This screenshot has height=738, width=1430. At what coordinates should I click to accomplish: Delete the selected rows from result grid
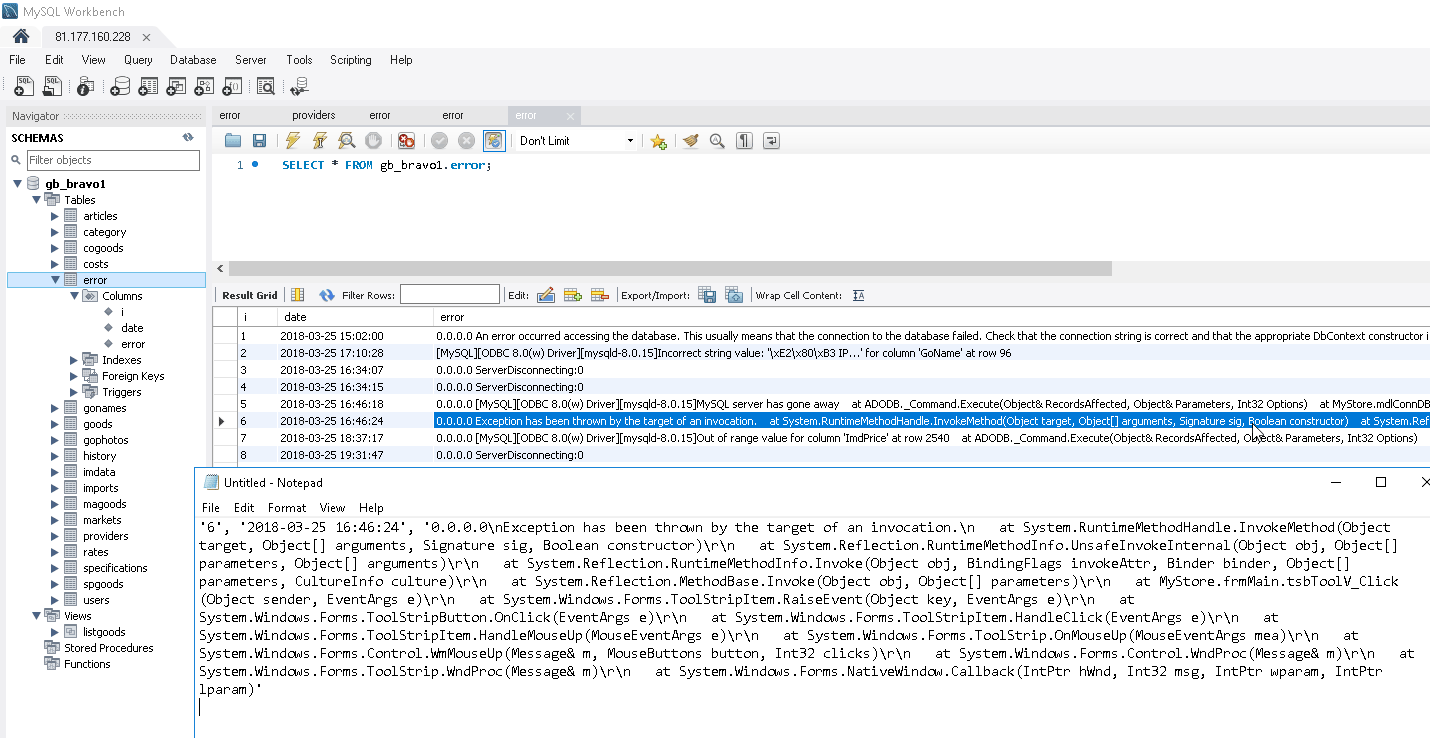(600, 295)
